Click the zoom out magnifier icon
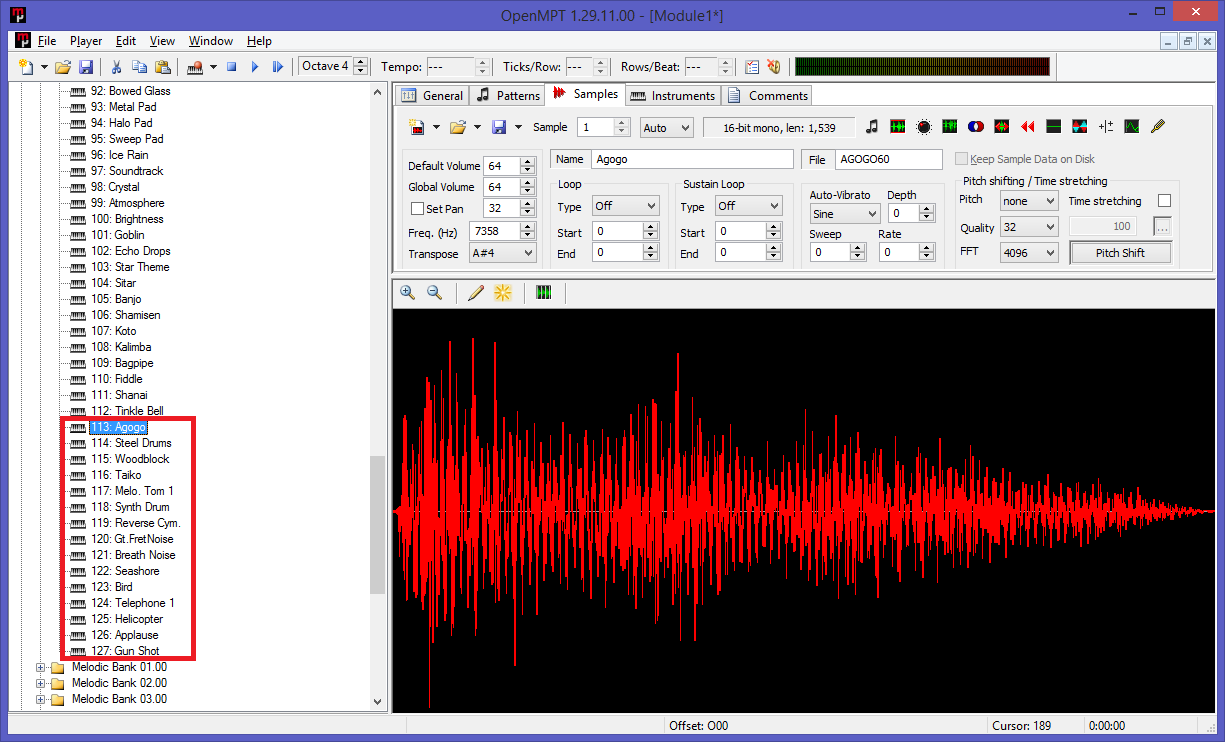This screenshot has height=742, width=1225. click(x=434, y=292)
